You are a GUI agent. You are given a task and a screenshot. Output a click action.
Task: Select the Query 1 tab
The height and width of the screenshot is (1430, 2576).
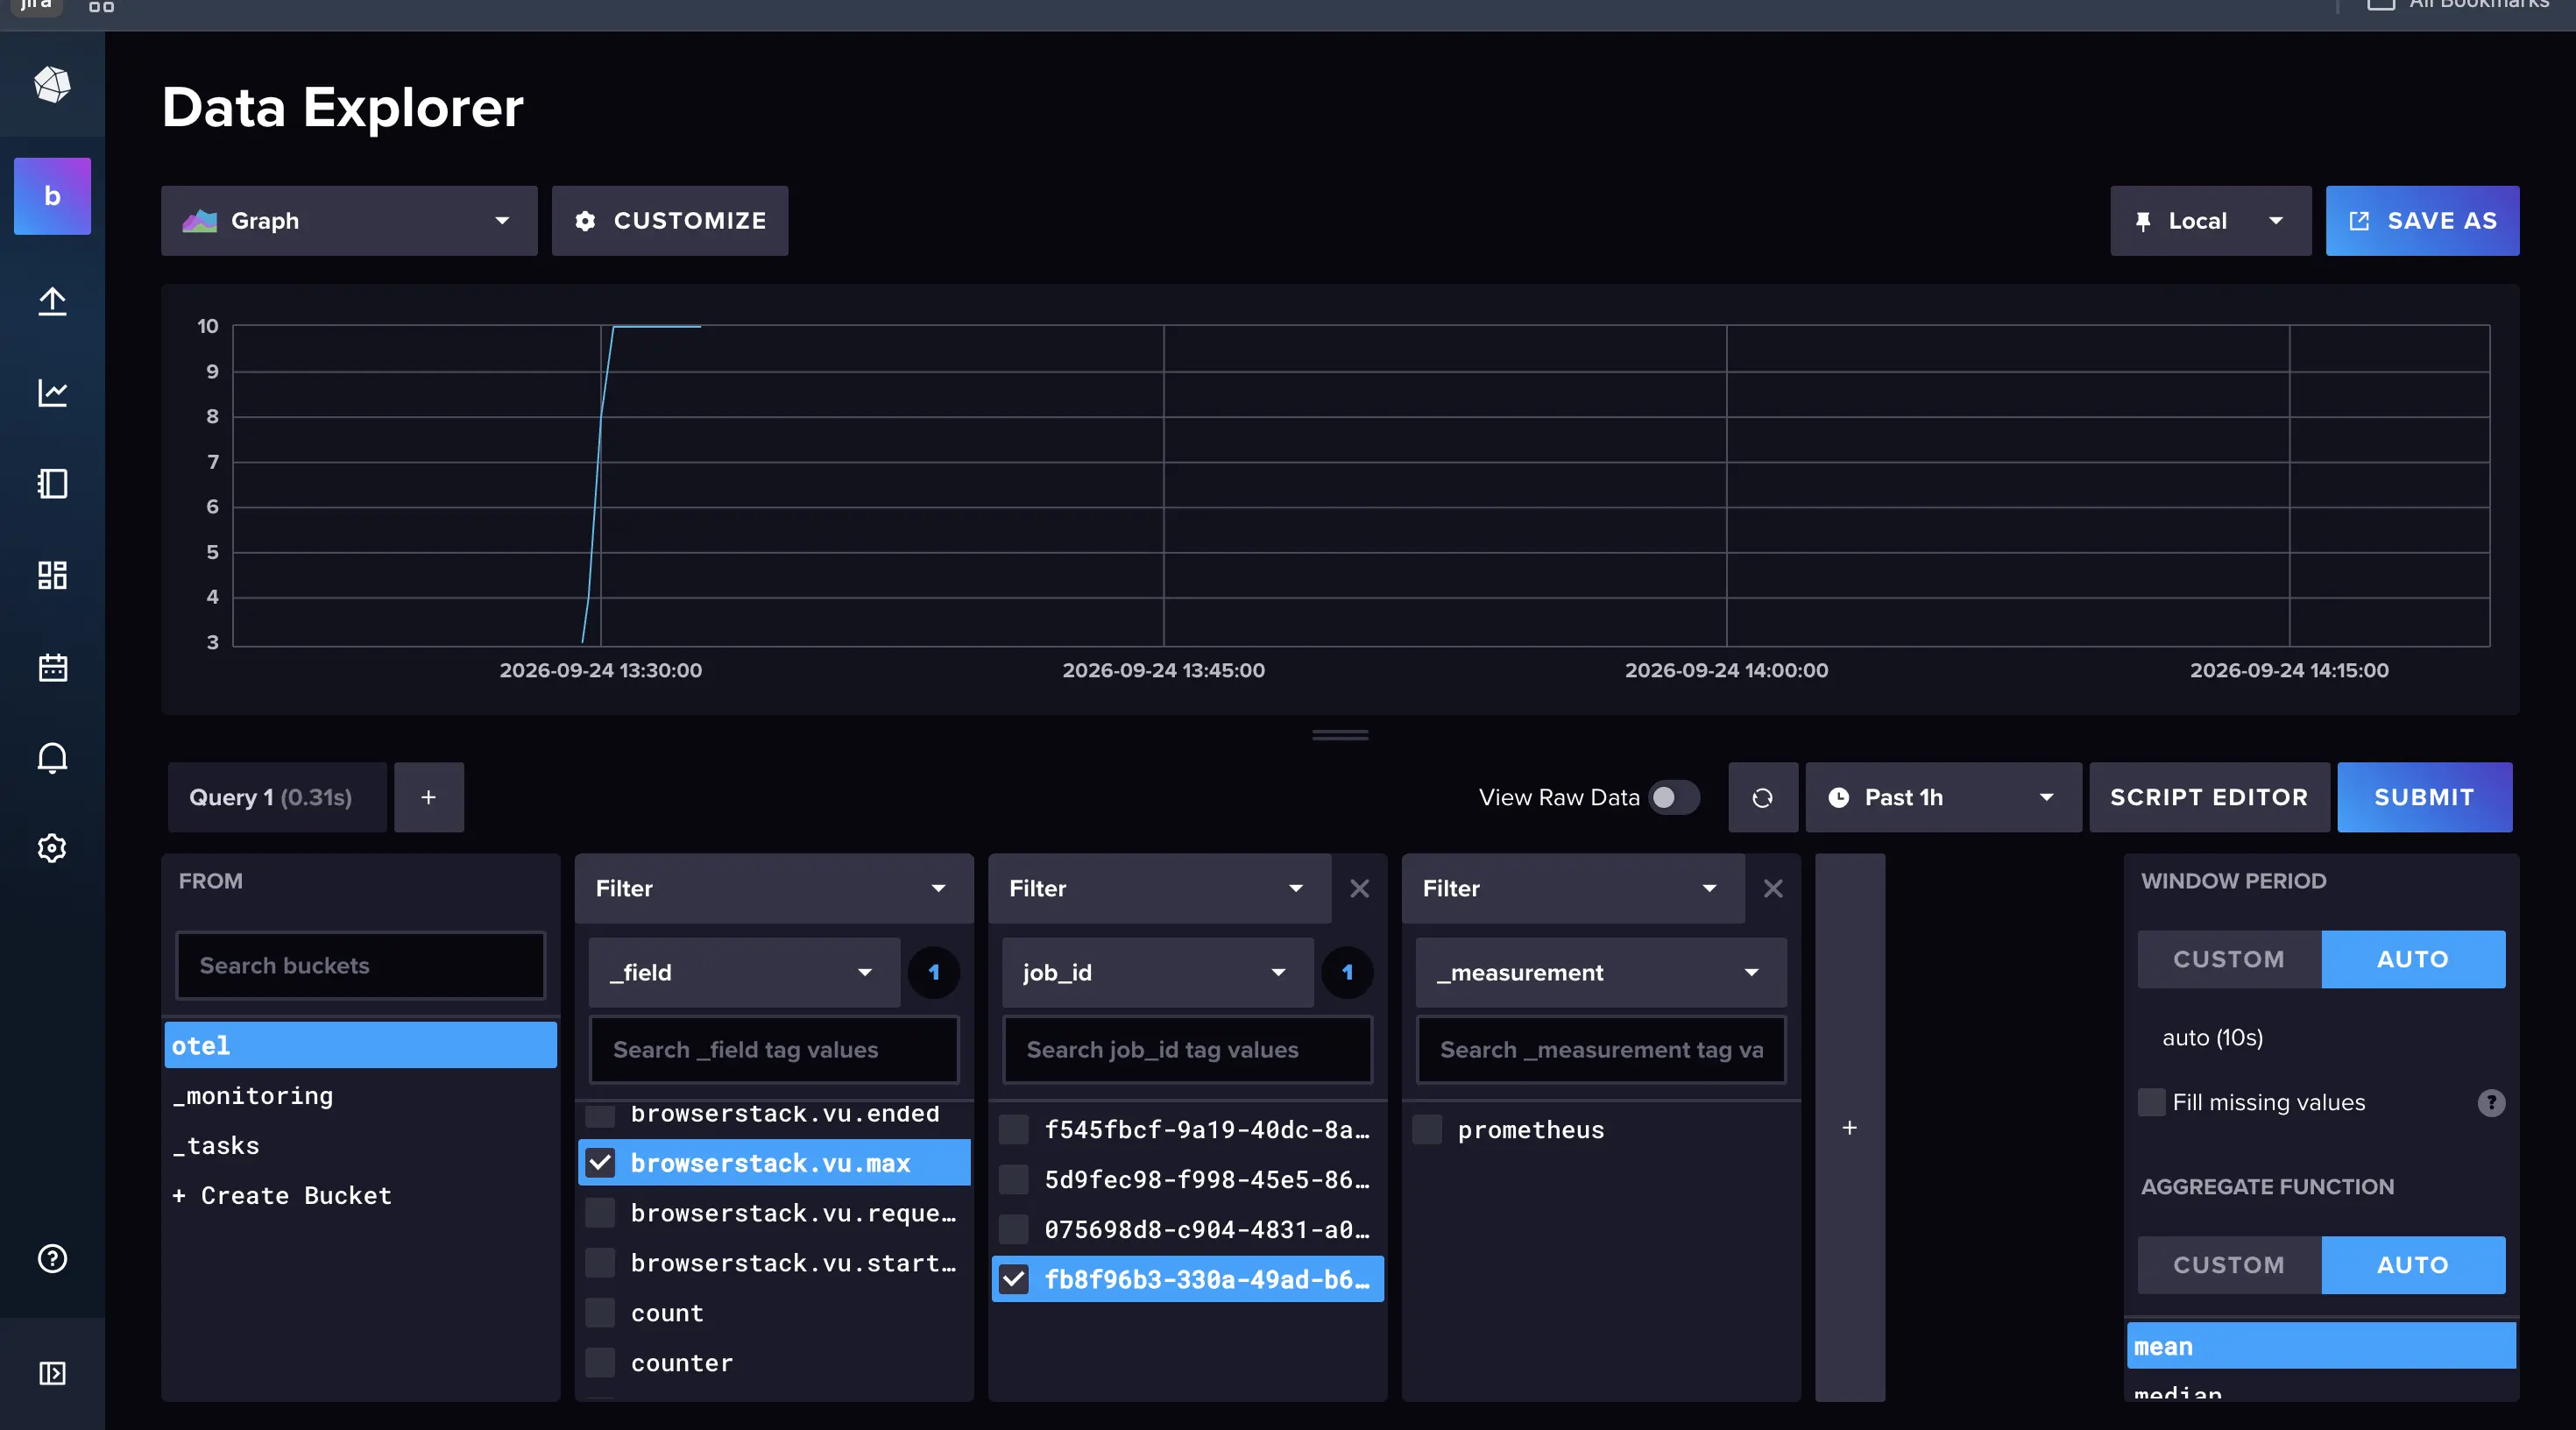[x=277, y=798]
